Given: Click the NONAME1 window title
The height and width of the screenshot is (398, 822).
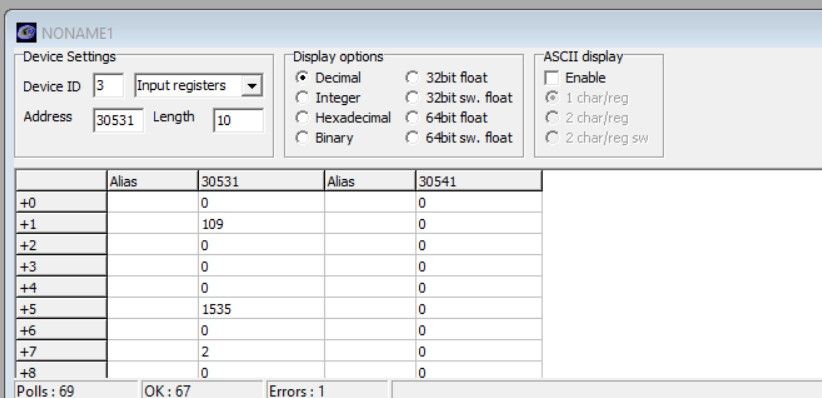Looking at the screenshot, I should (x=78, y=34).
